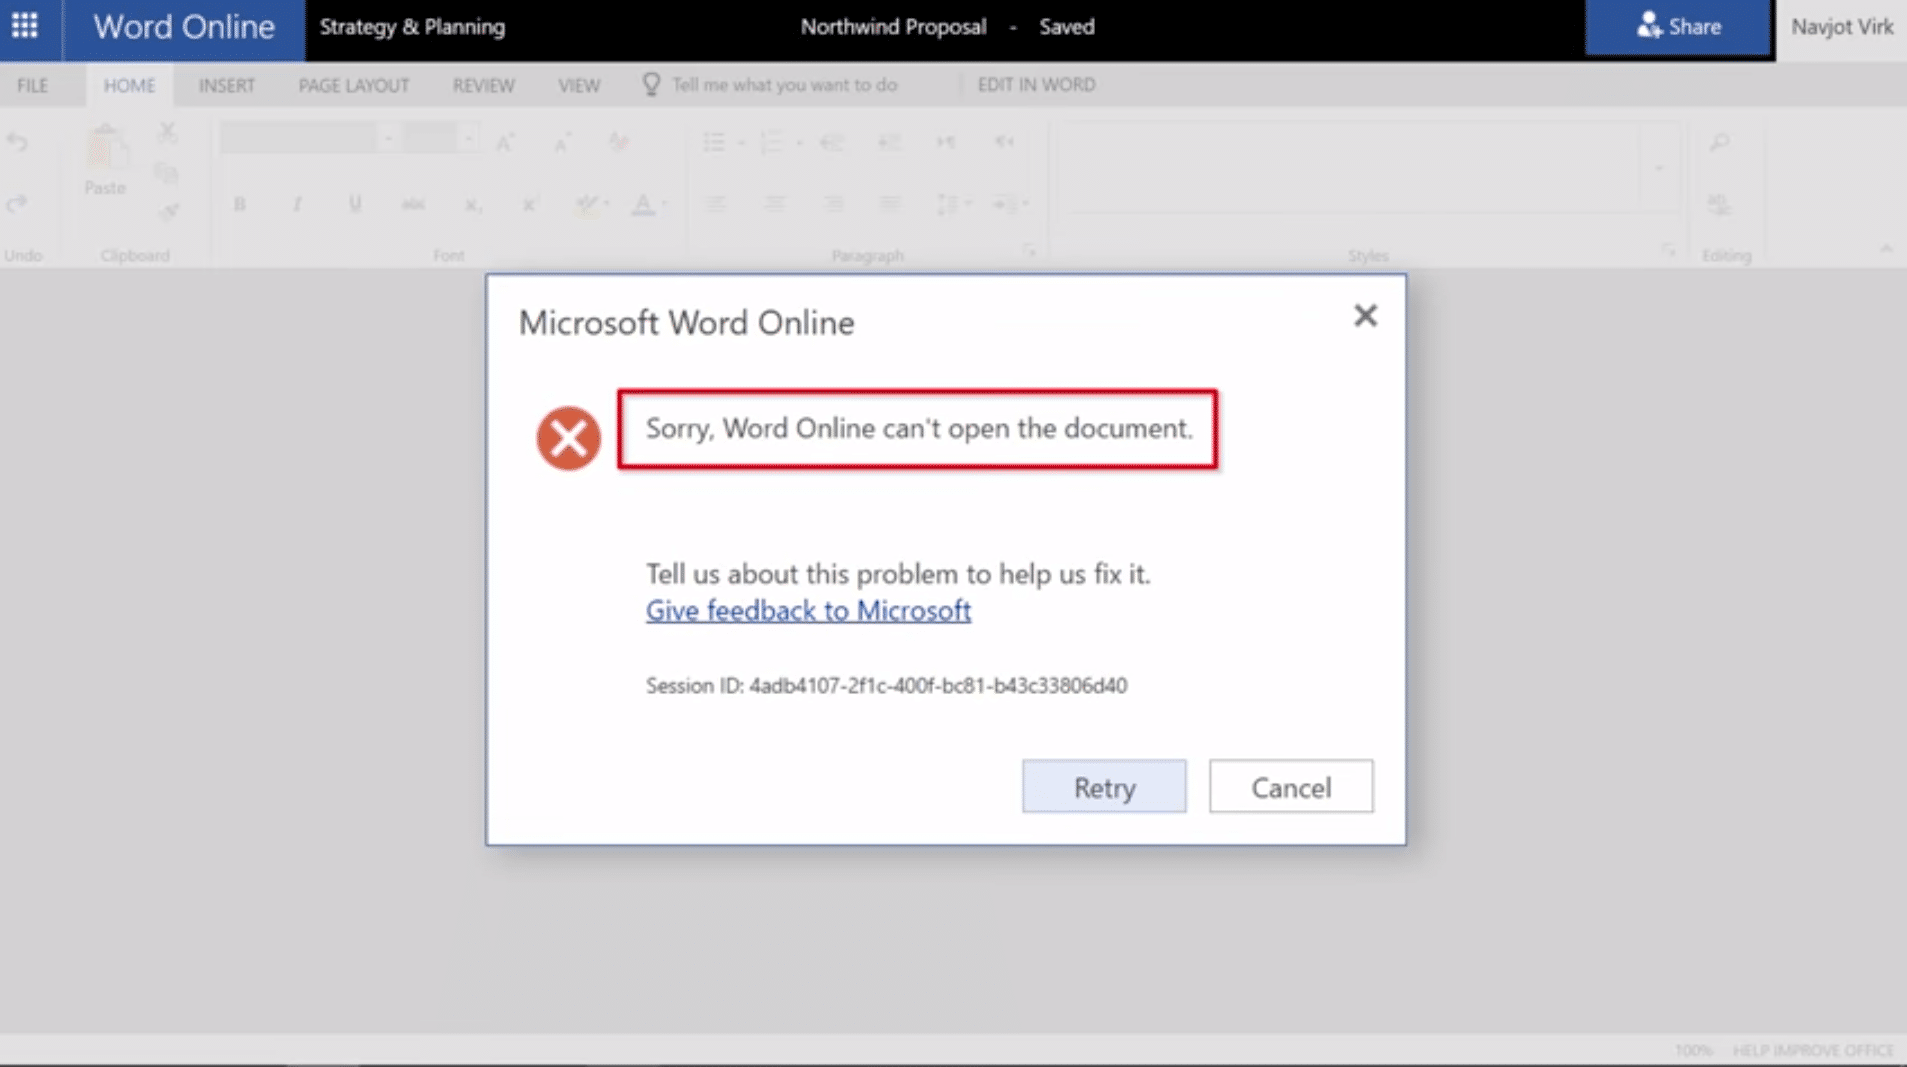Close the Microsoft Word Online dialog
The height and width of the screenshot is (1067, 1907).
coord(1365,316)
